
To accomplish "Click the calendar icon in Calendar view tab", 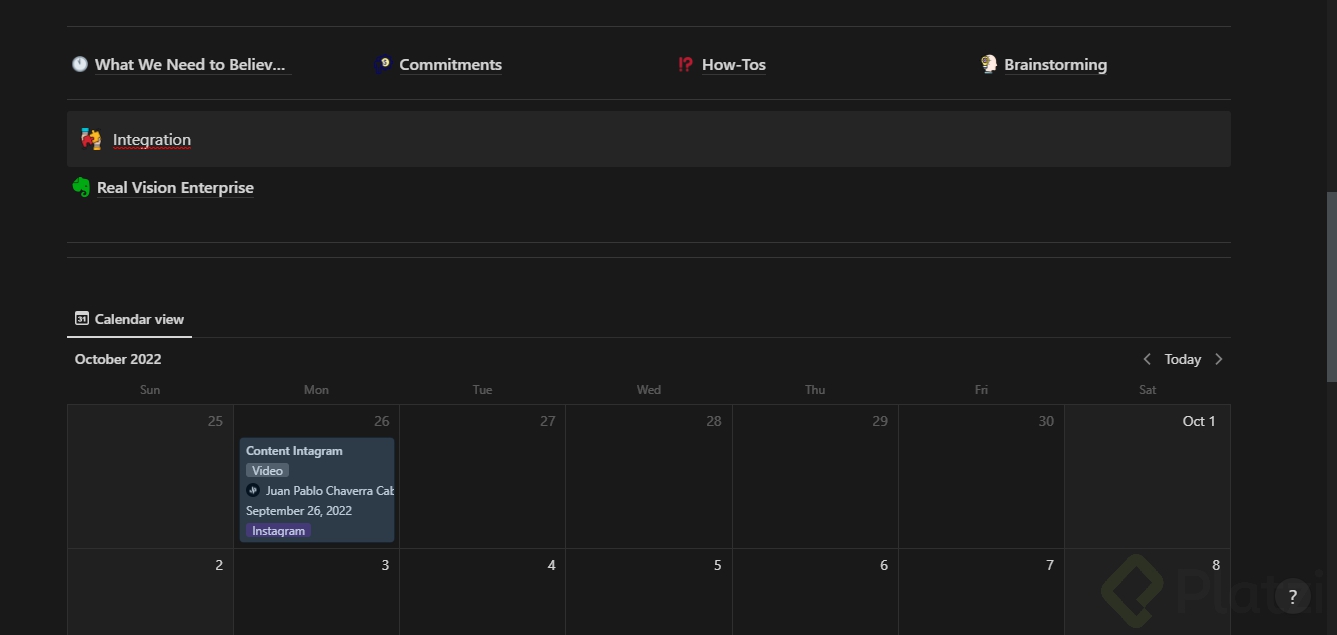I will coord(82,318).
